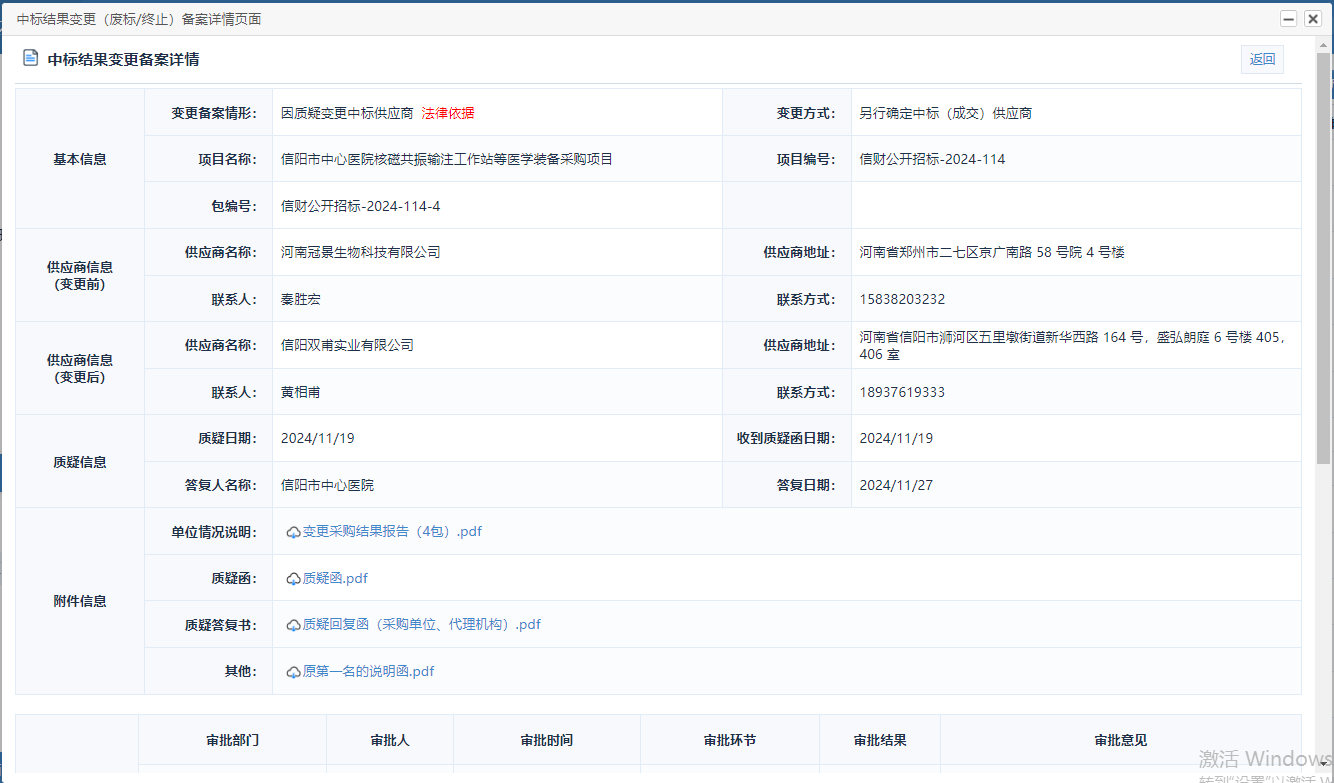Click the 返回 button

(x=1262, y=59)
